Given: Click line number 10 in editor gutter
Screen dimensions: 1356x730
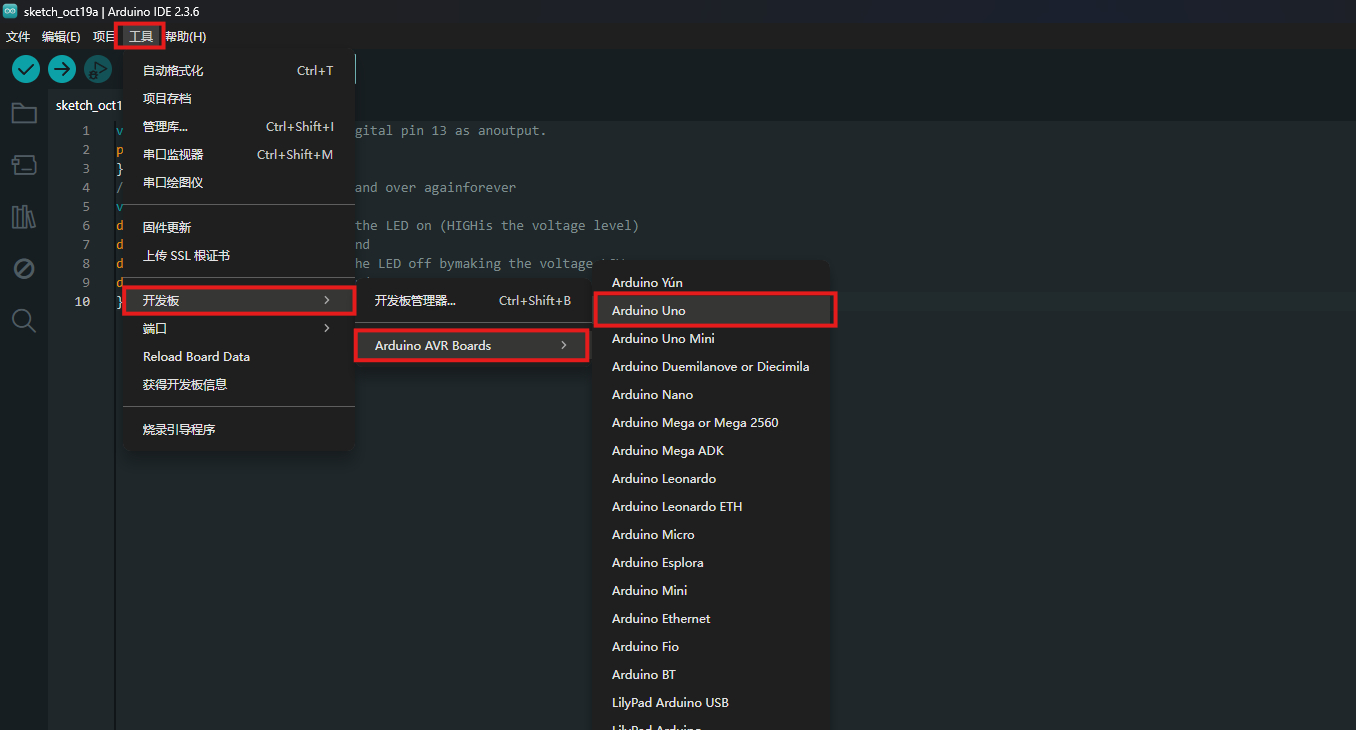Looking at the screenshot, I should 82,302.
